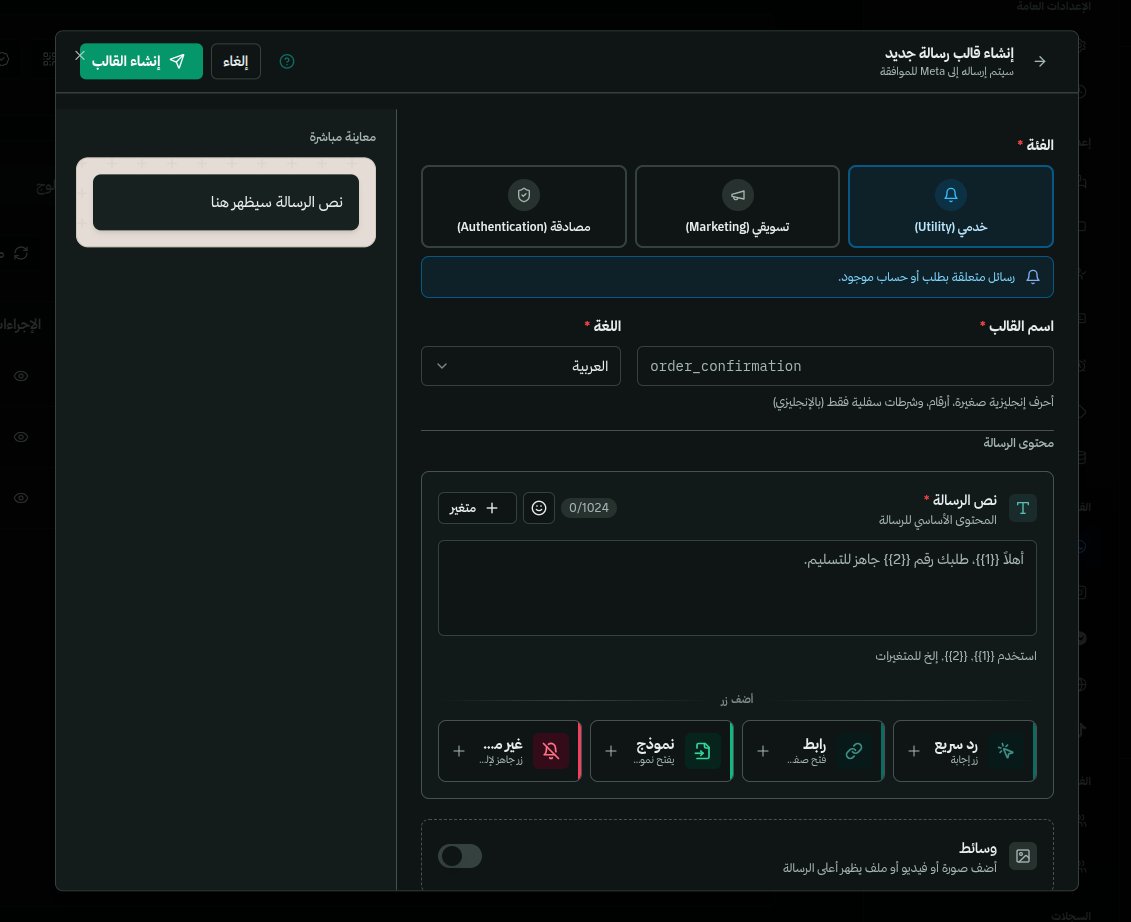1131x922 pixels.
Task: Click the banner text رسائل متعلقة بطلب أو حساب موجود
Action: click(926, 277)
